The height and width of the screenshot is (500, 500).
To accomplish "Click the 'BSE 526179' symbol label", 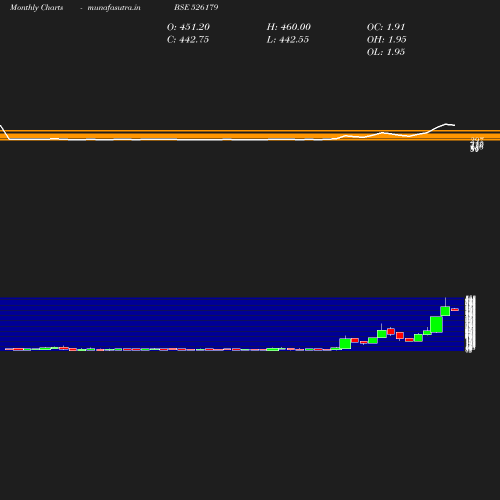I will (x=196, y=7).
